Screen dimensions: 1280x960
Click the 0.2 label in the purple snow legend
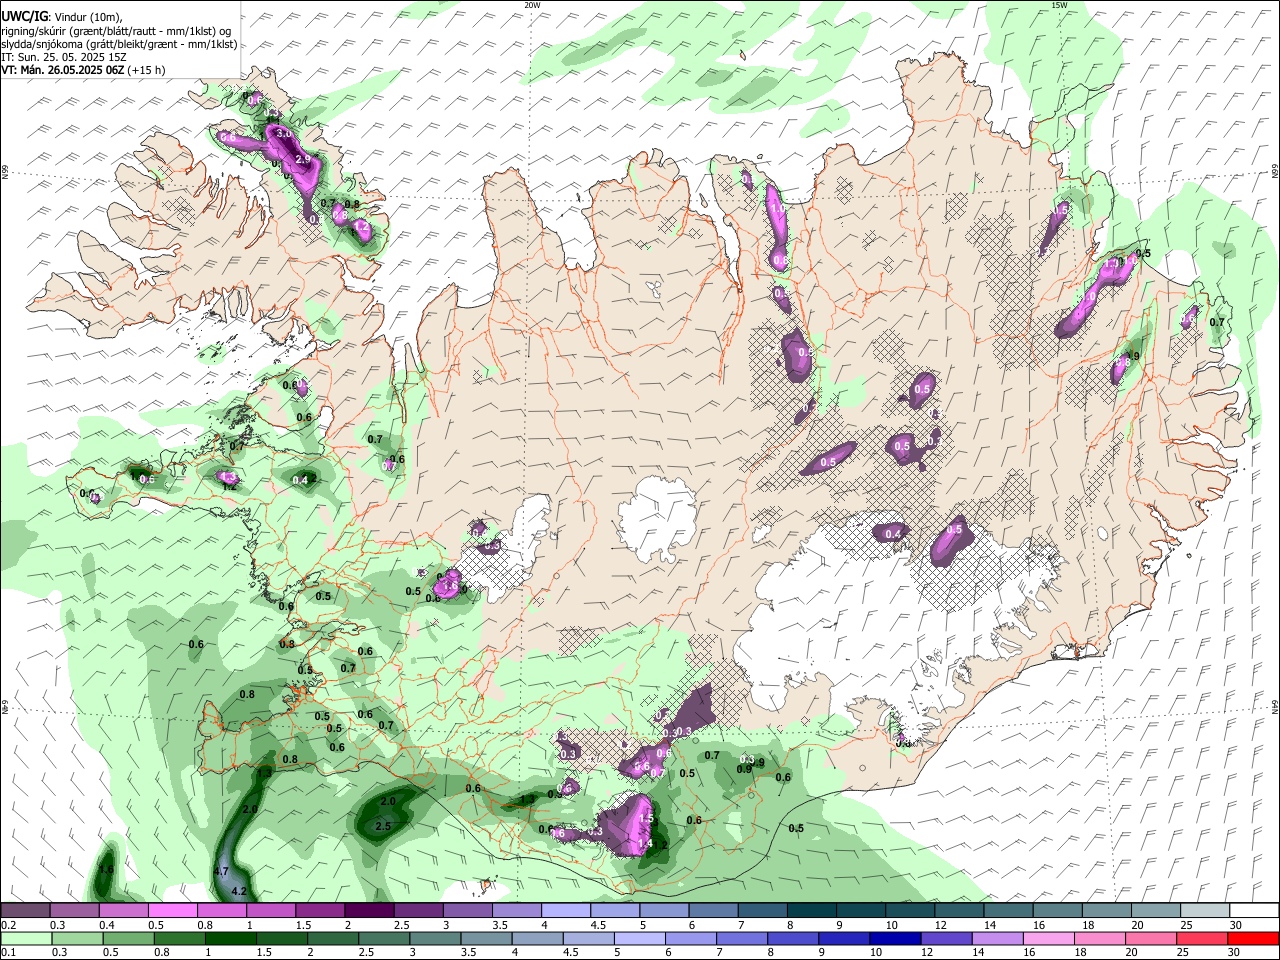click(9, 925)
